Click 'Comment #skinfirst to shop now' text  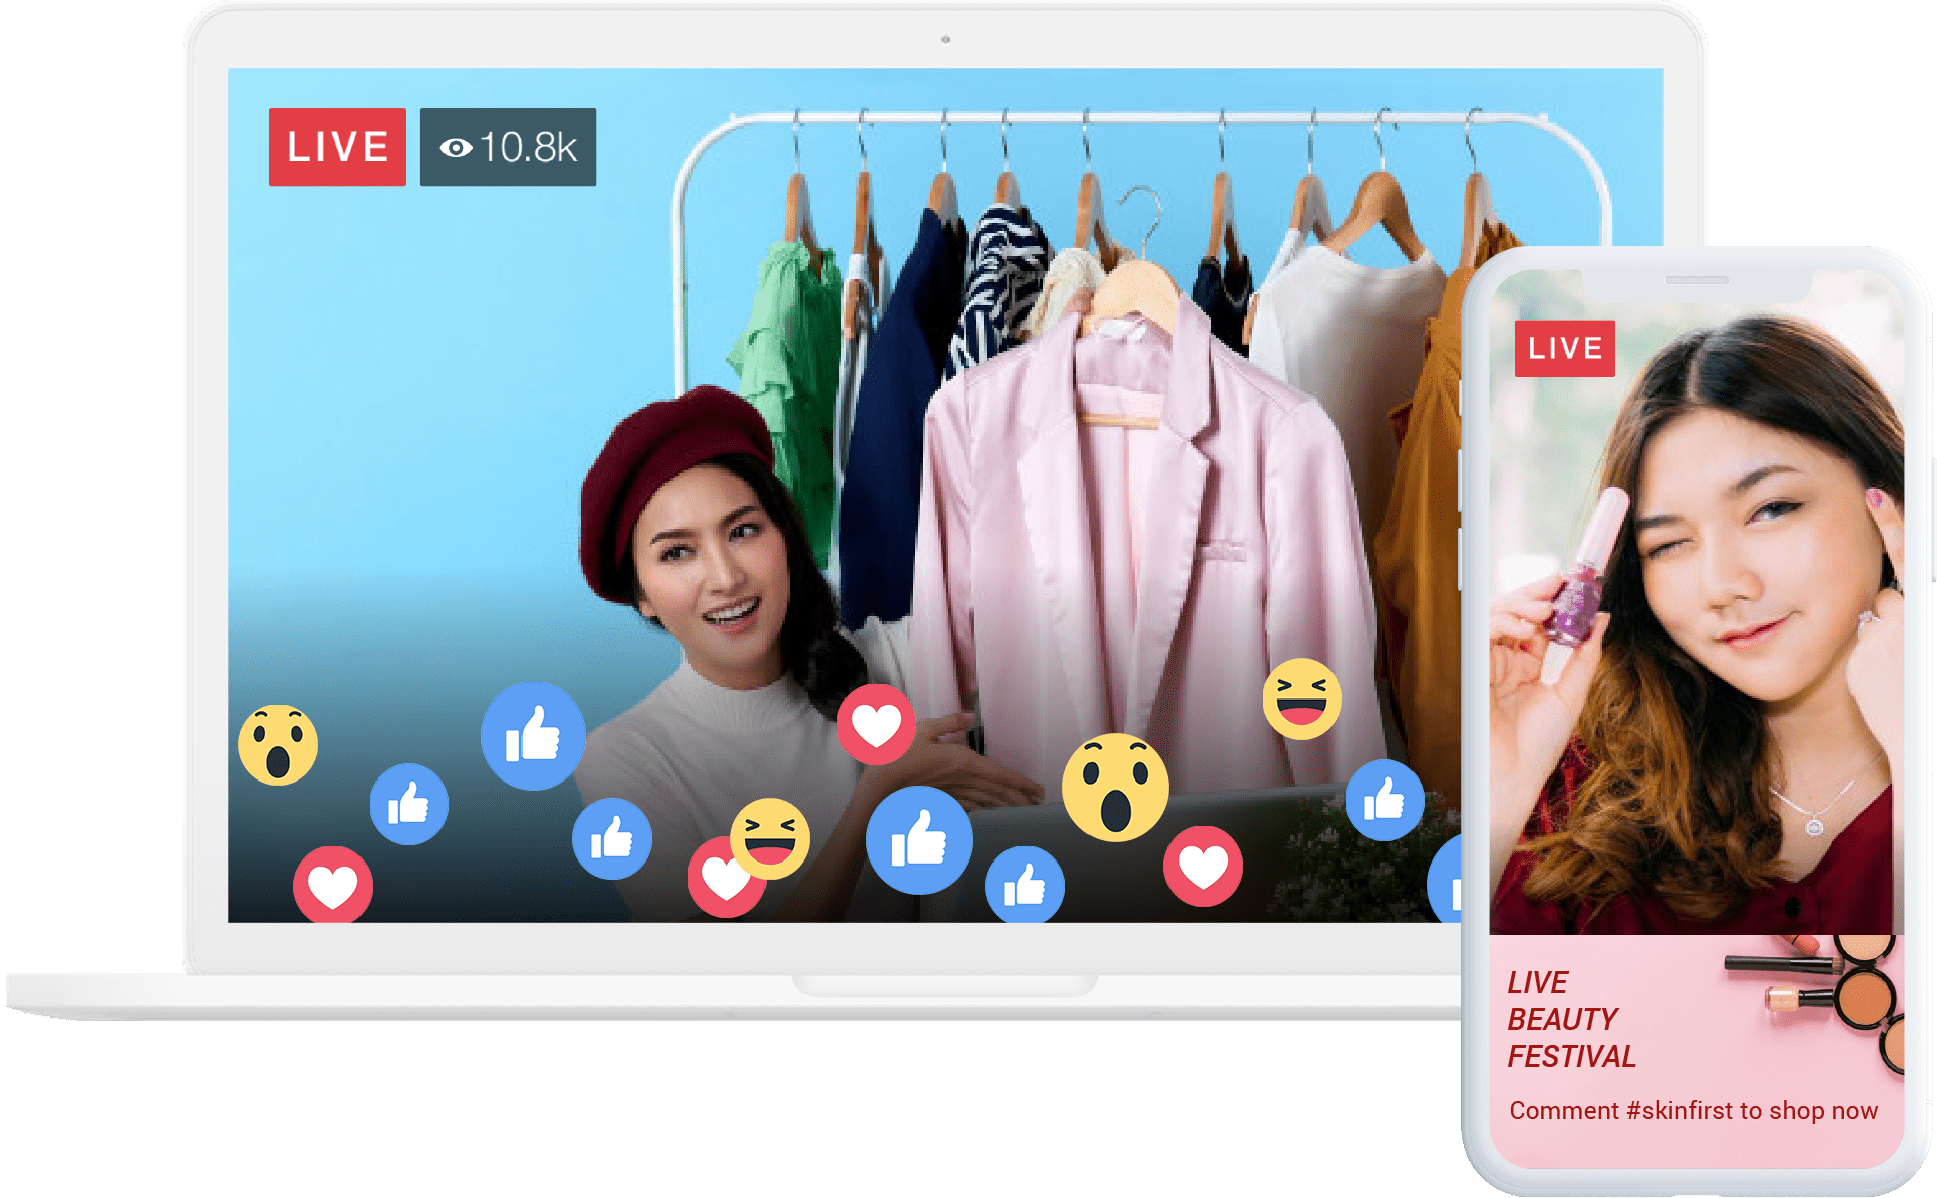1693,1110
